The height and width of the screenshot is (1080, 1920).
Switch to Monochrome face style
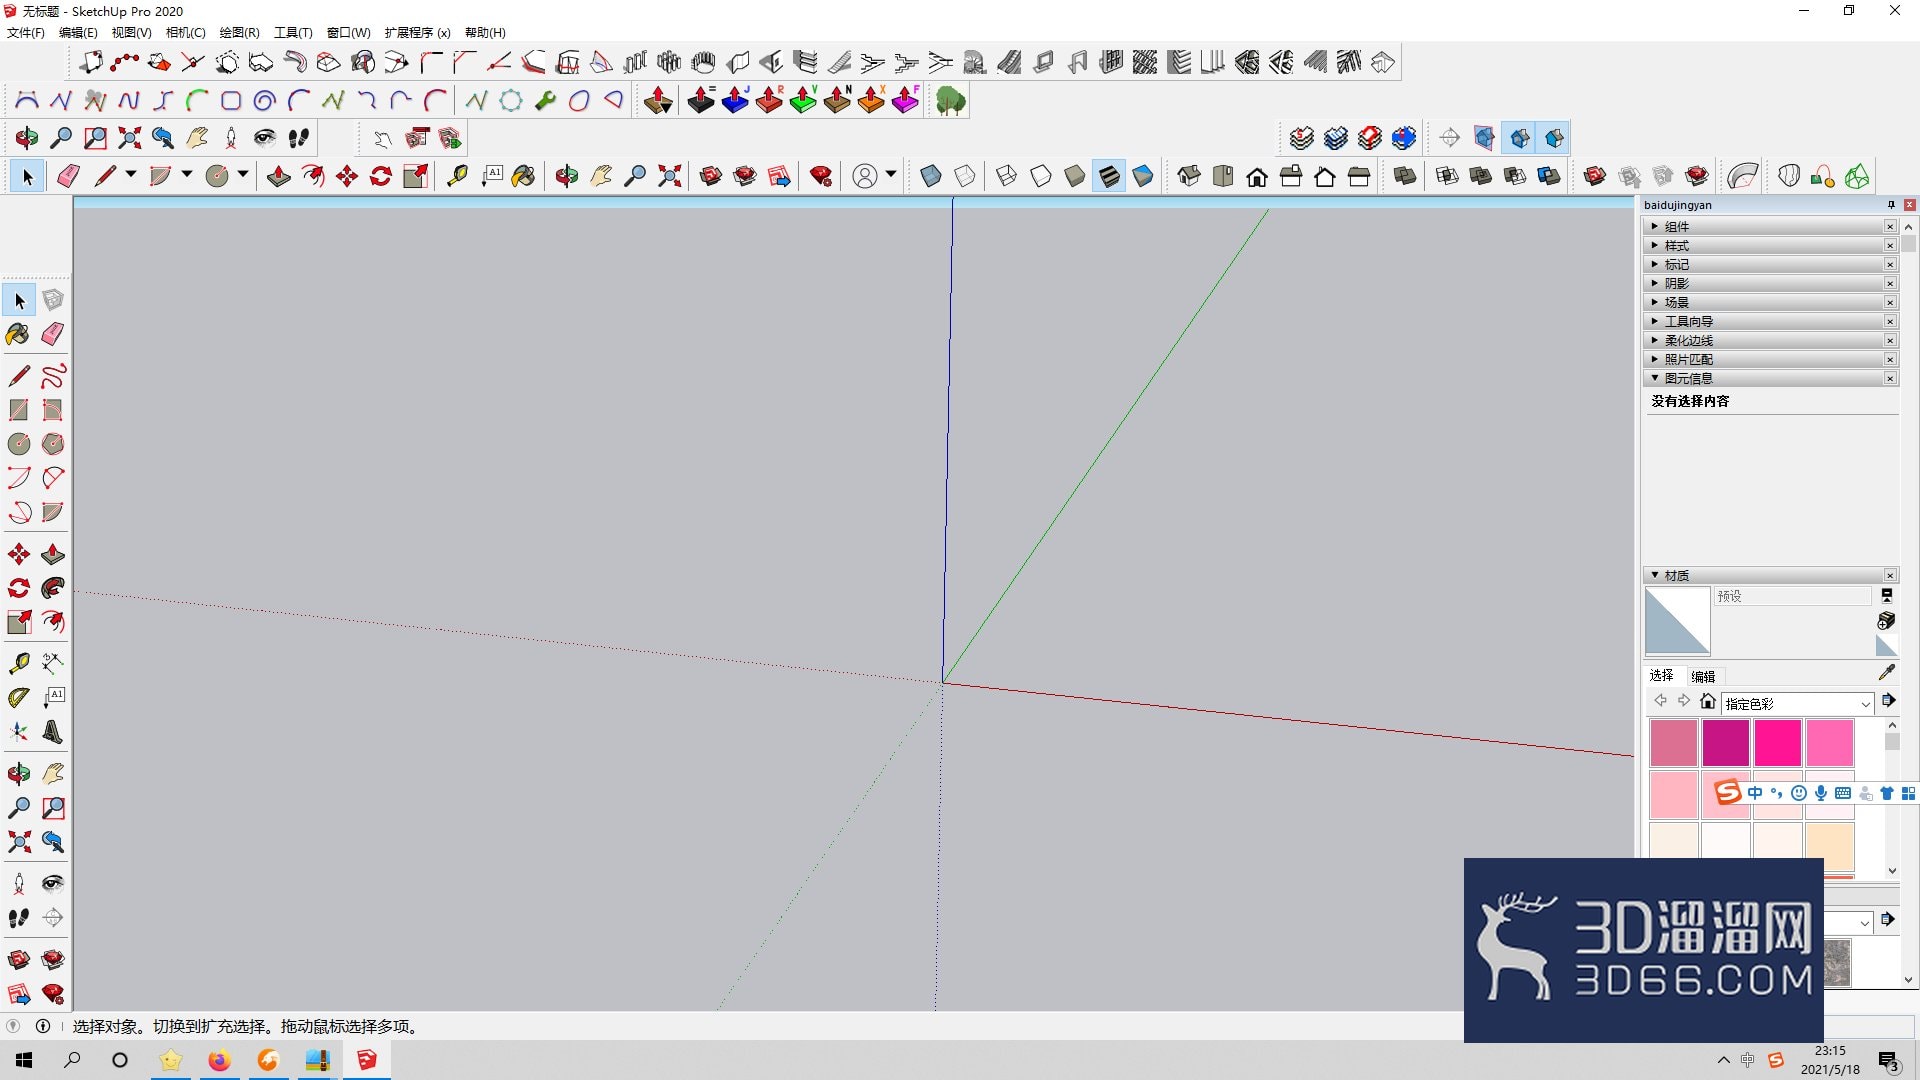[1143, 177]
